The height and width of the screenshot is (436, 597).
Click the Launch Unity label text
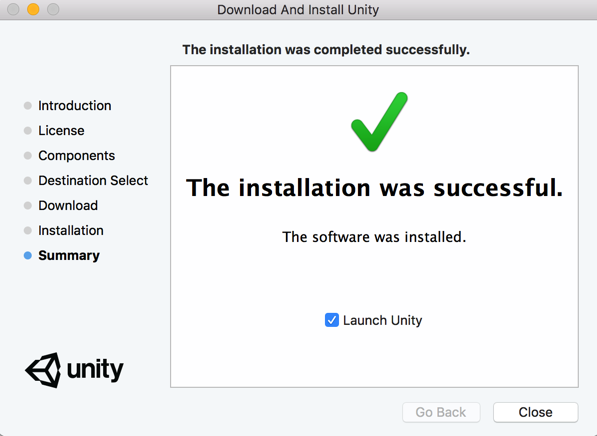[382, 321]
